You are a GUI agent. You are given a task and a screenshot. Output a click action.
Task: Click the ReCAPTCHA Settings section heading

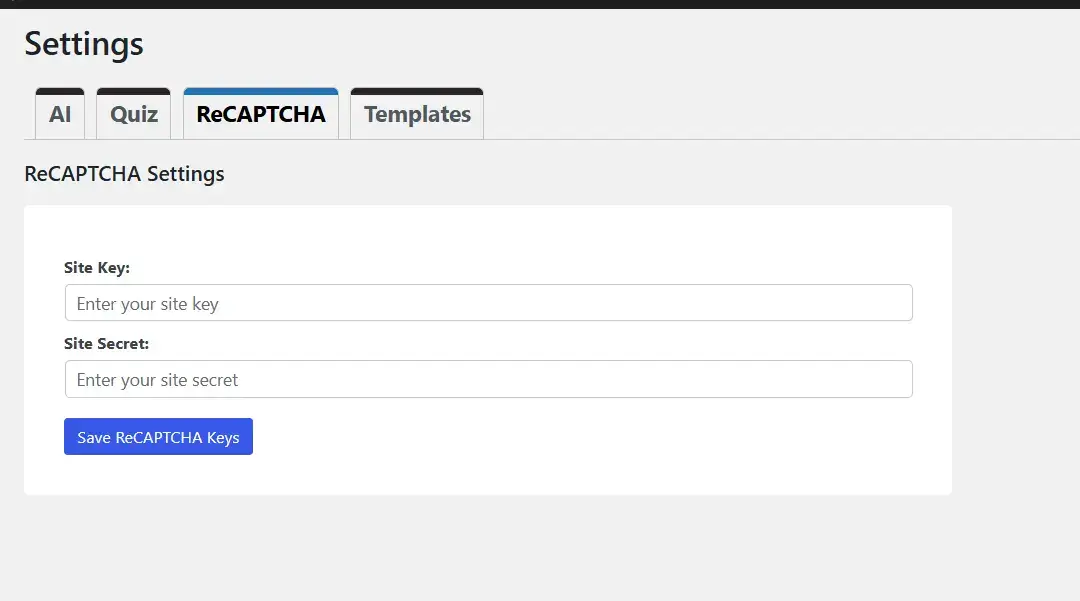coord(124,174)
